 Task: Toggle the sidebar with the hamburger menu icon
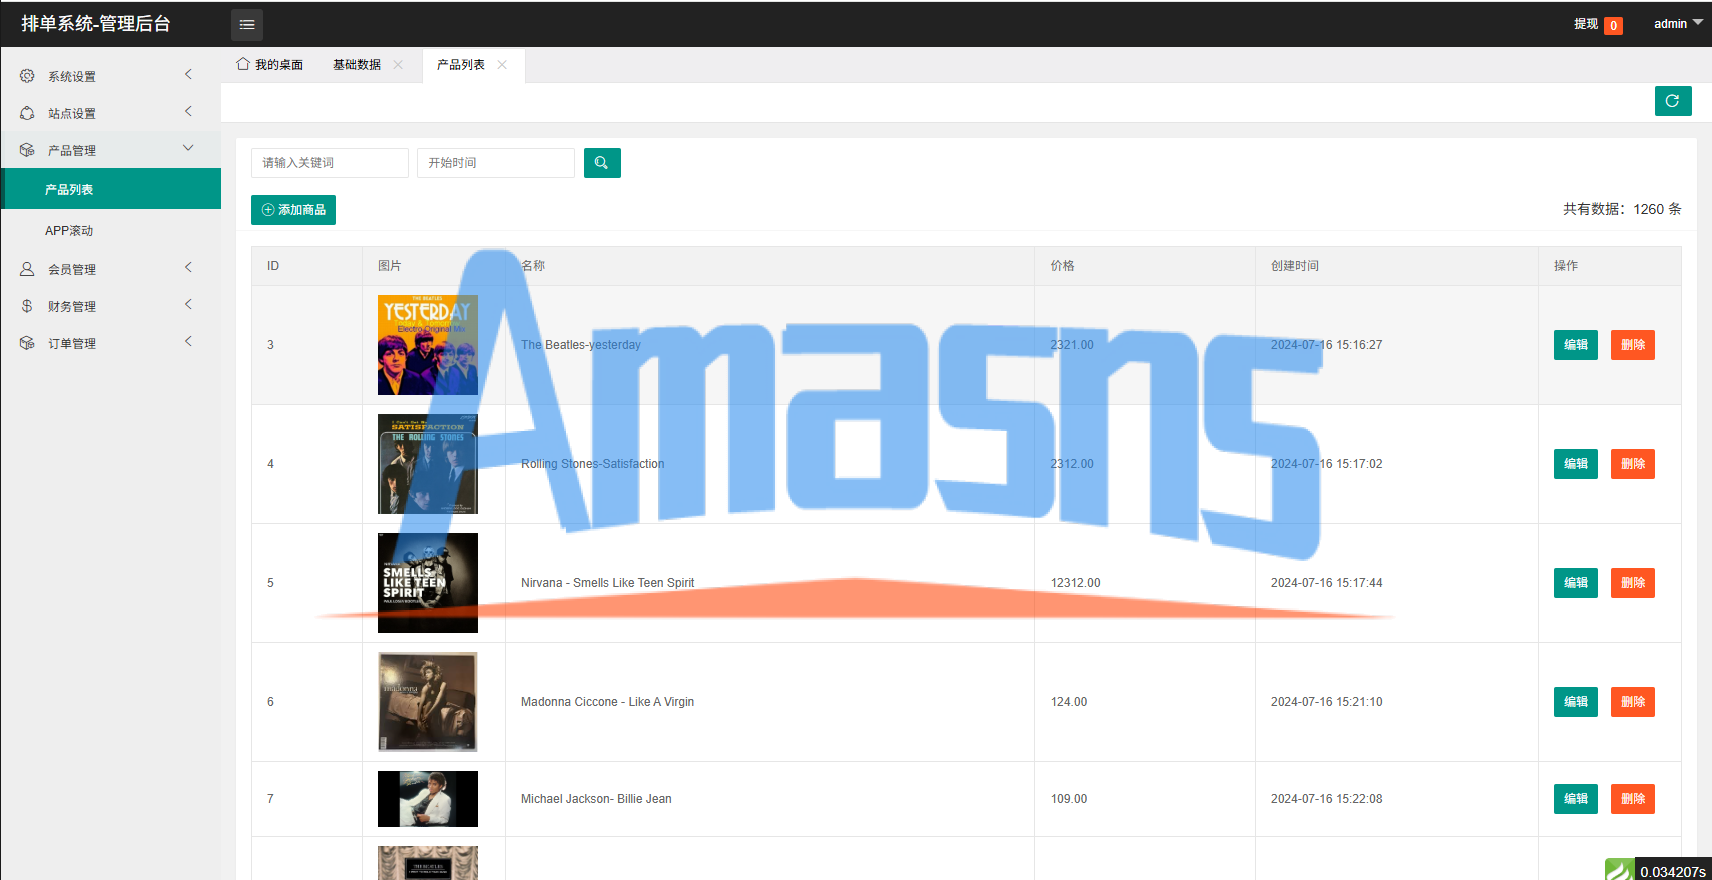tap(247, 24)
